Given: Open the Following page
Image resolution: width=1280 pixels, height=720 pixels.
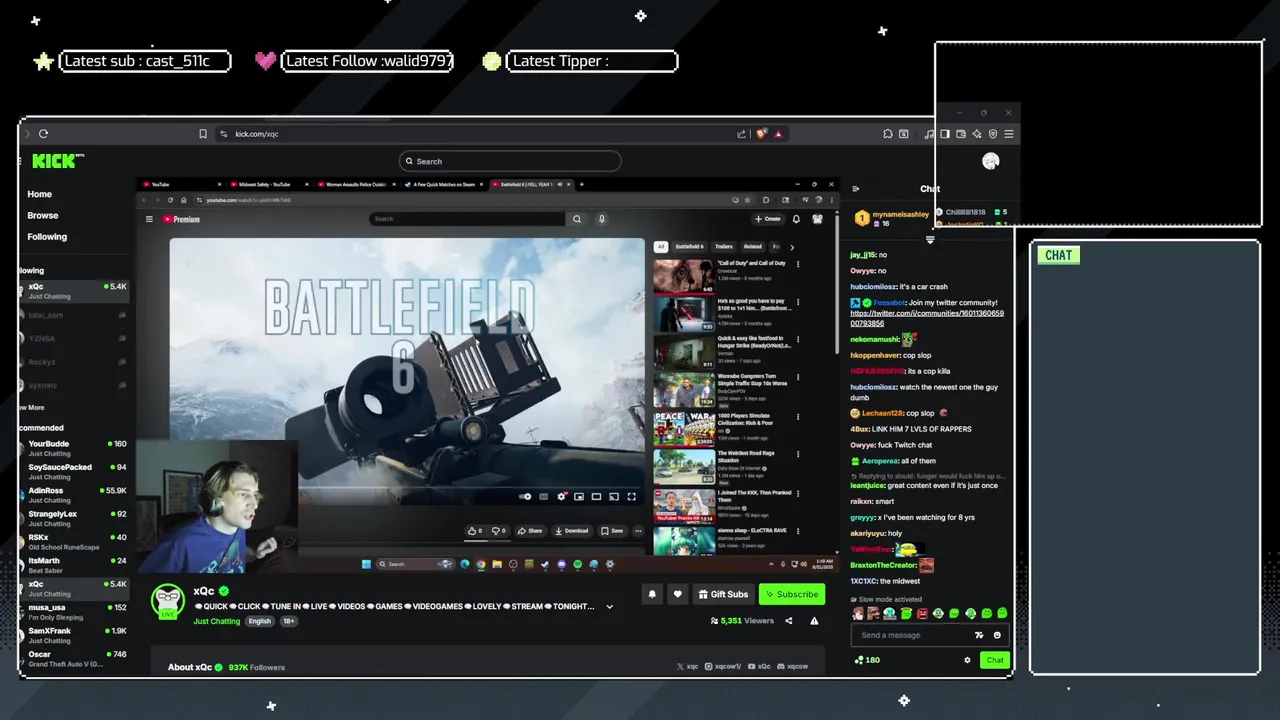Looking at the screenshot, I should [x=47, y=237].
